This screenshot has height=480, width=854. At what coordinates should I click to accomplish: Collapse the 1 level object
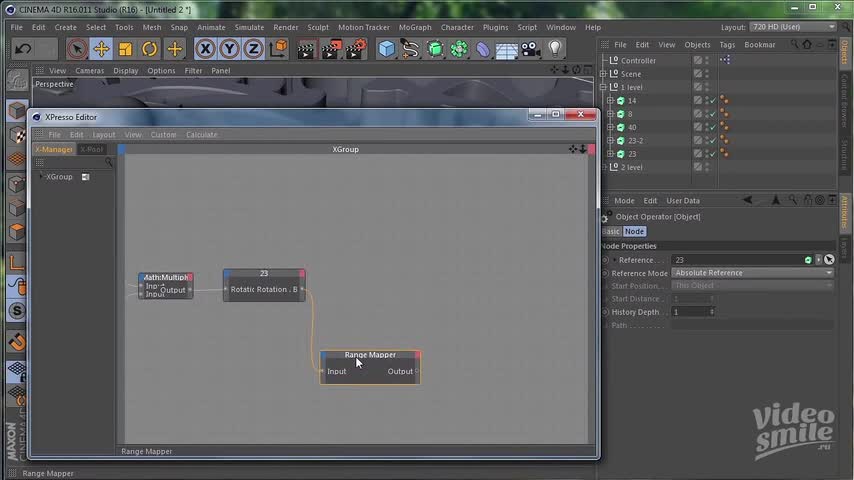603,87
